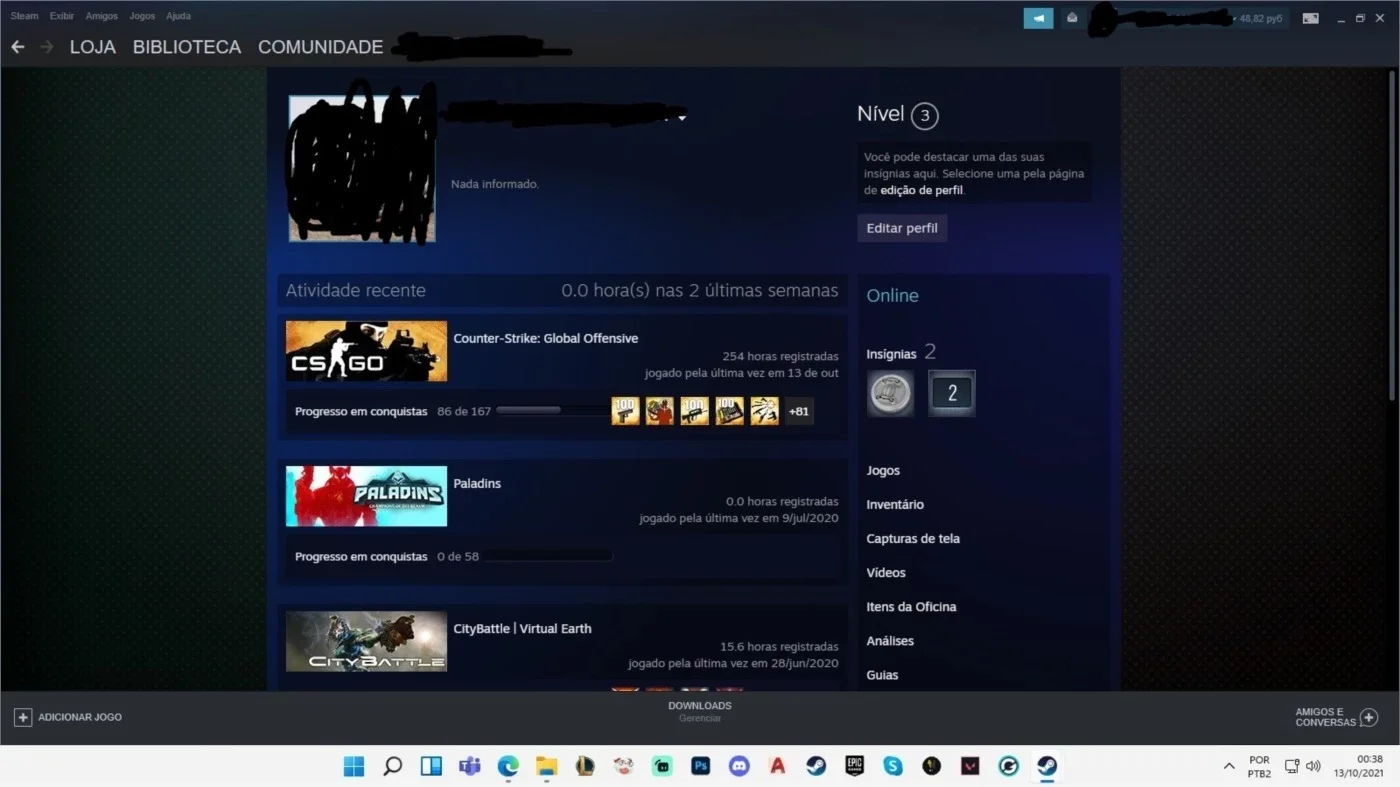The height and width of the screenshot is (787, 1400).
Task: Open the wallet balance 48,82 account dropdown
Action: coord(1258,18)
